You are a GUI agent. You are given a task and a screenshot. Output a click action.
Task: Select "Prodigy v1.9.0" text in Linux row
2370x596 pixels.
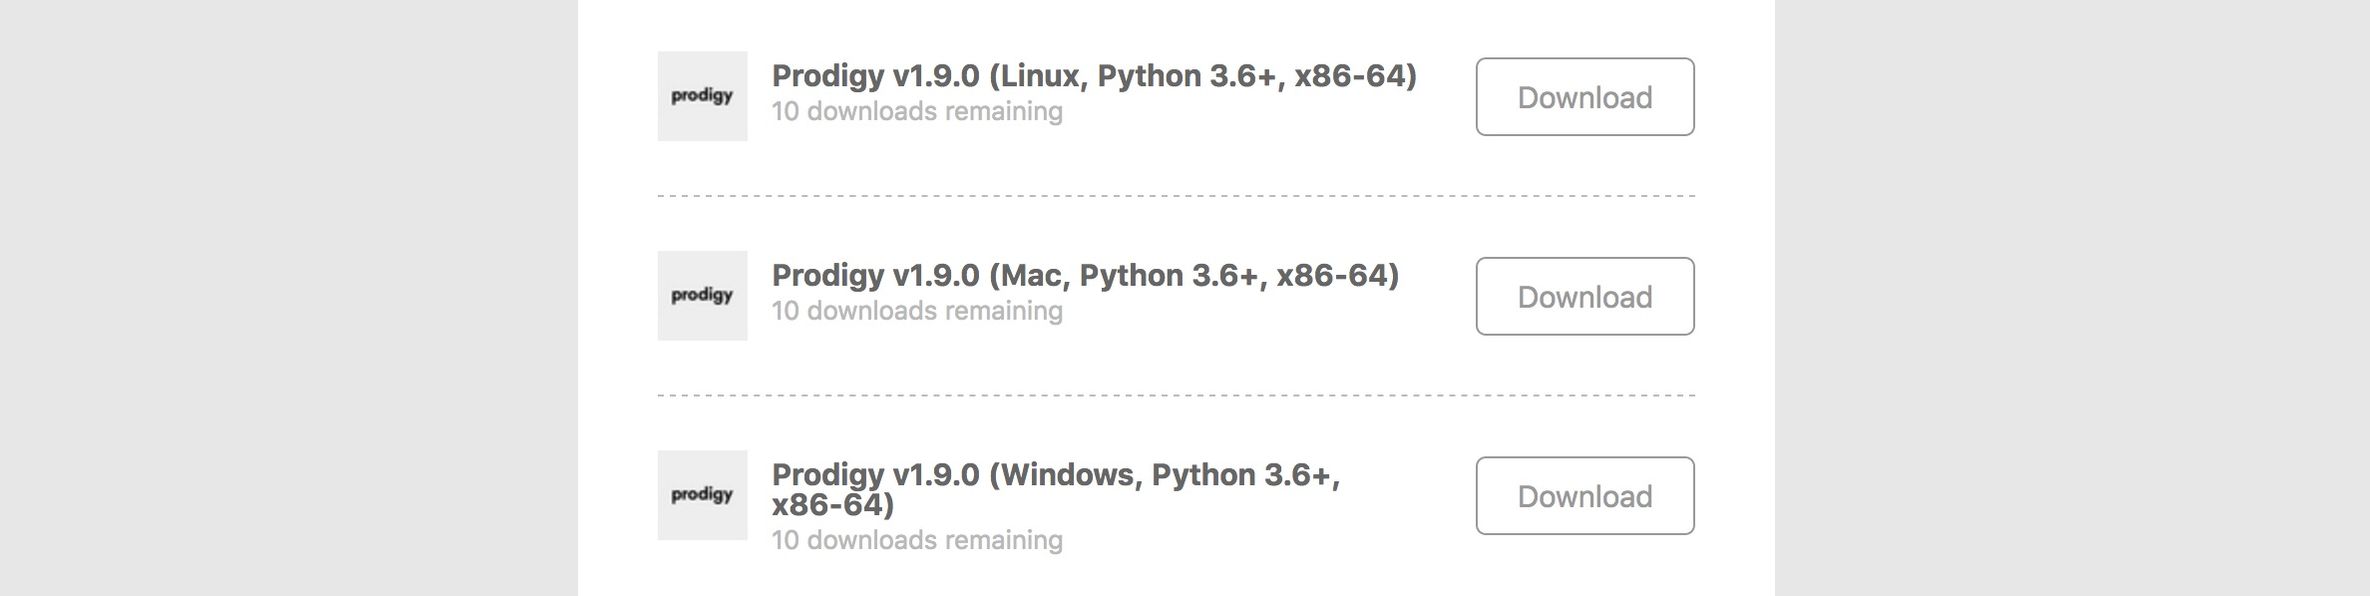click(x=875, y=76)
